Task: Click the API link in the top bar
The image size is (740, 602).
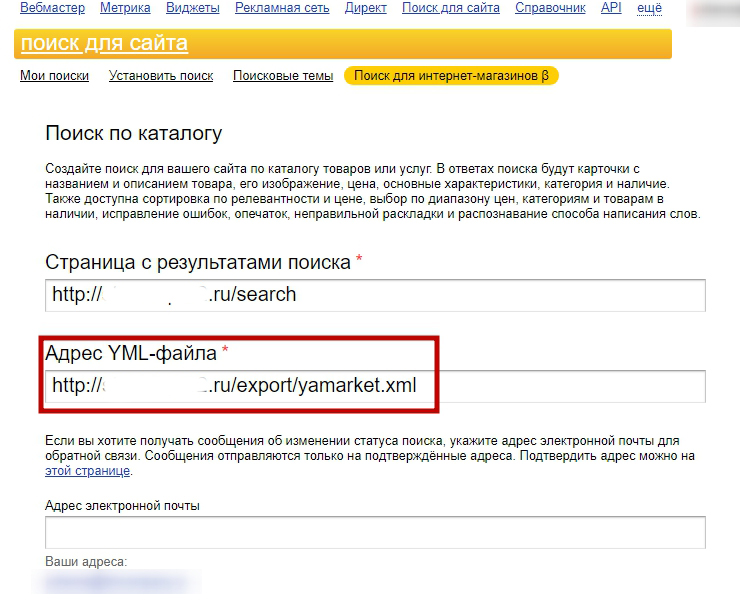Action: (610, 8)
